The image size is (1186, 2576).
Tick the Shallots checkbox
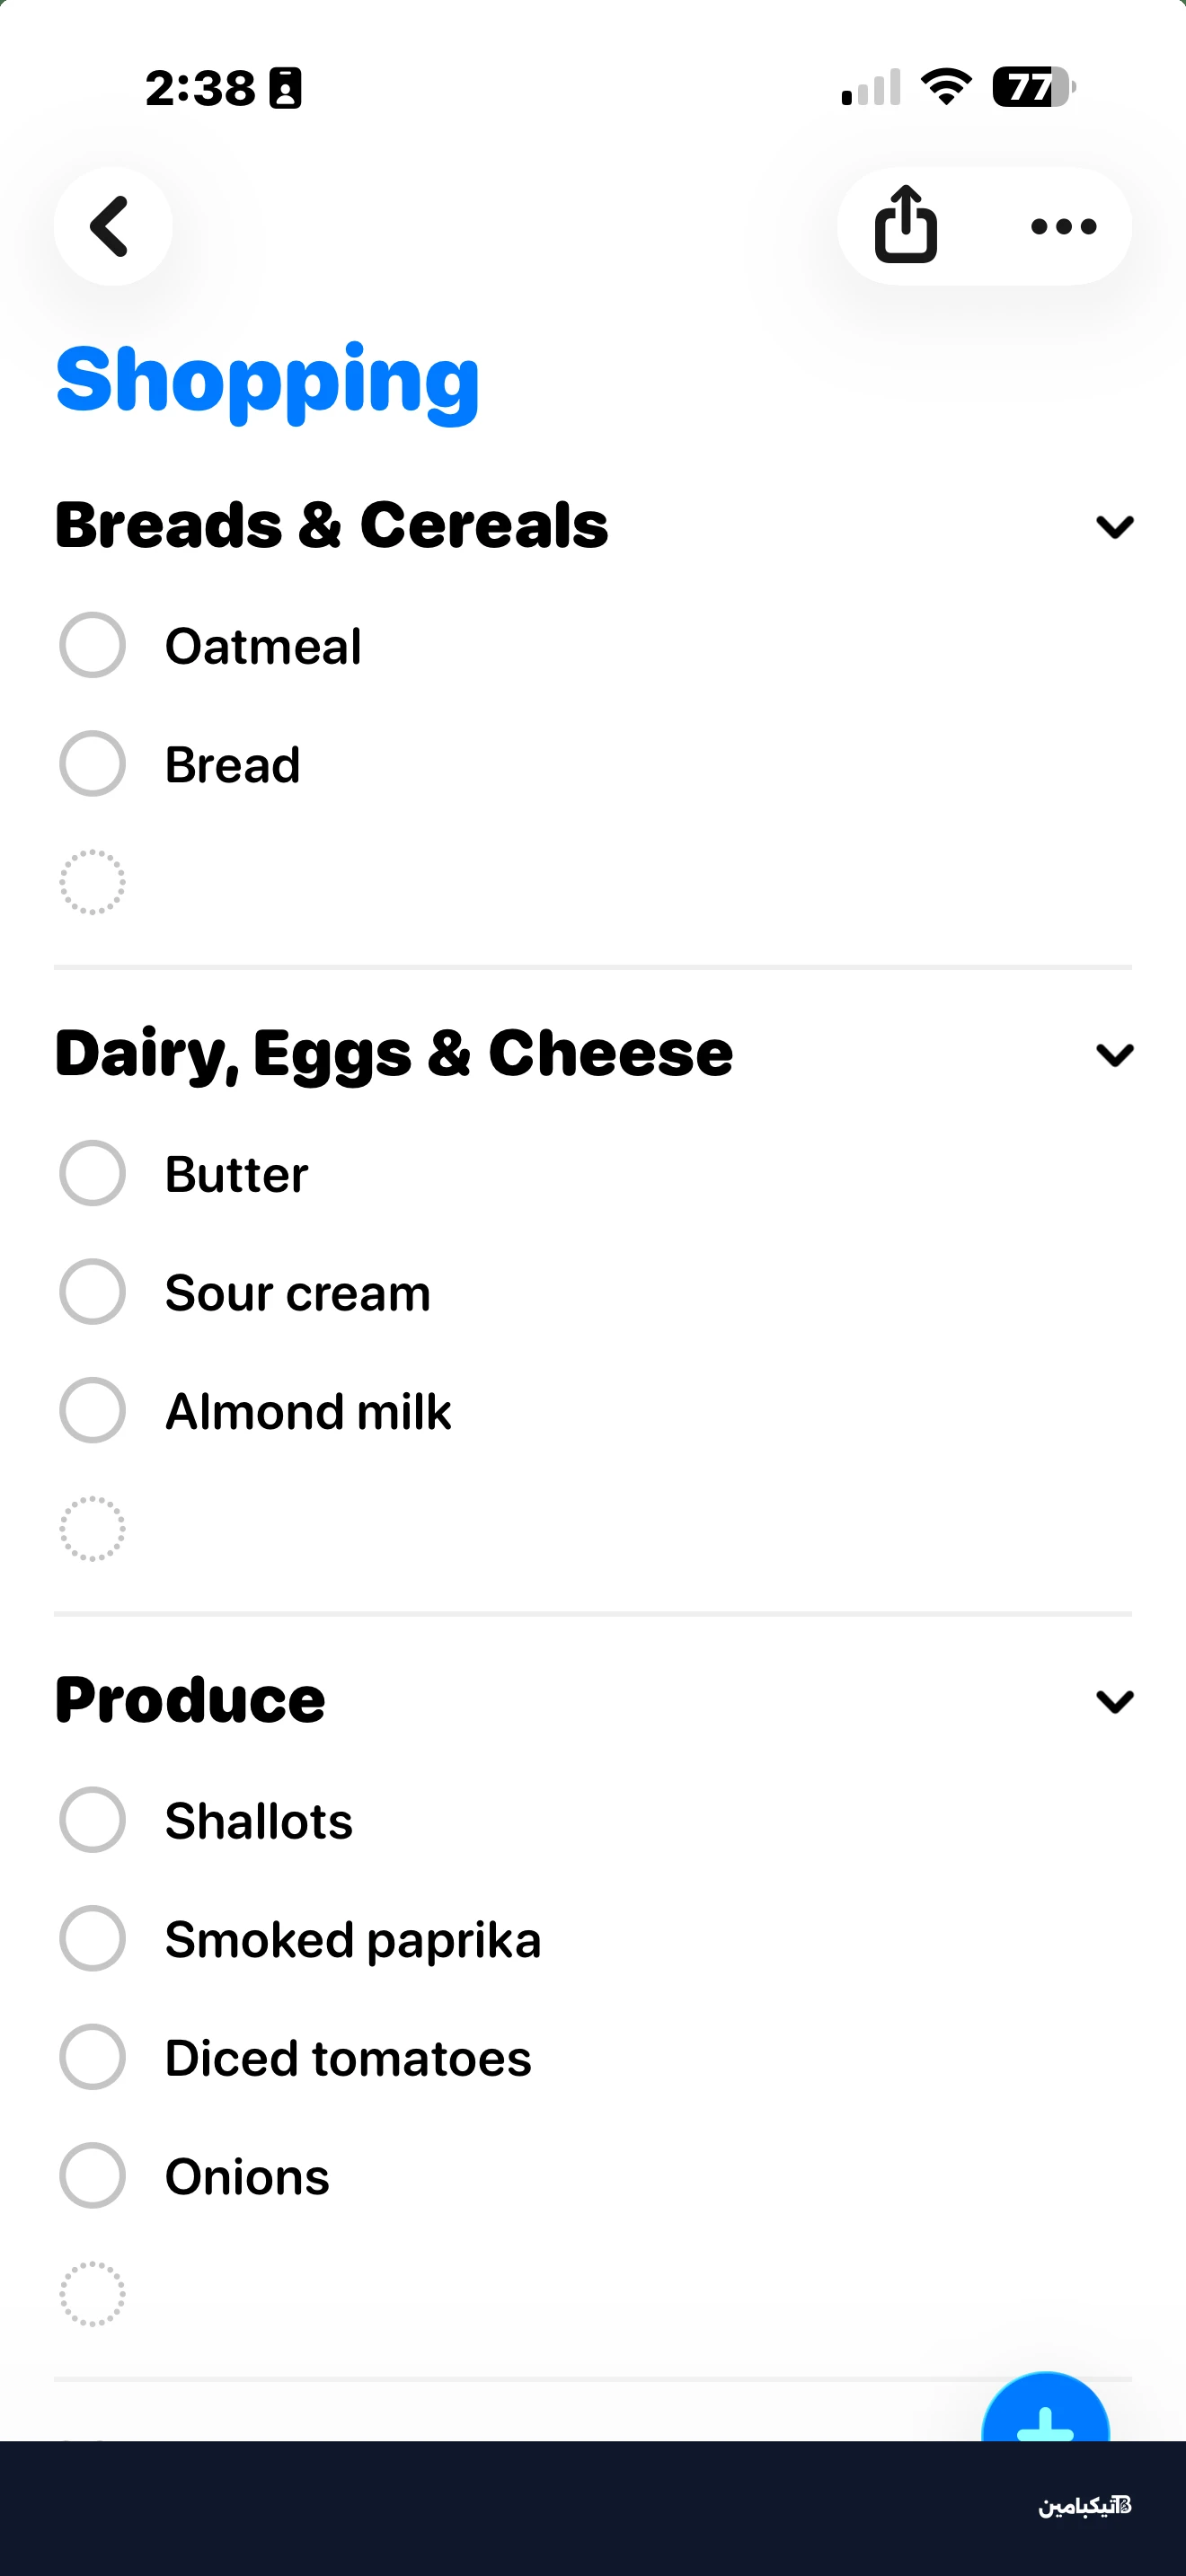tap(92, 1820)
